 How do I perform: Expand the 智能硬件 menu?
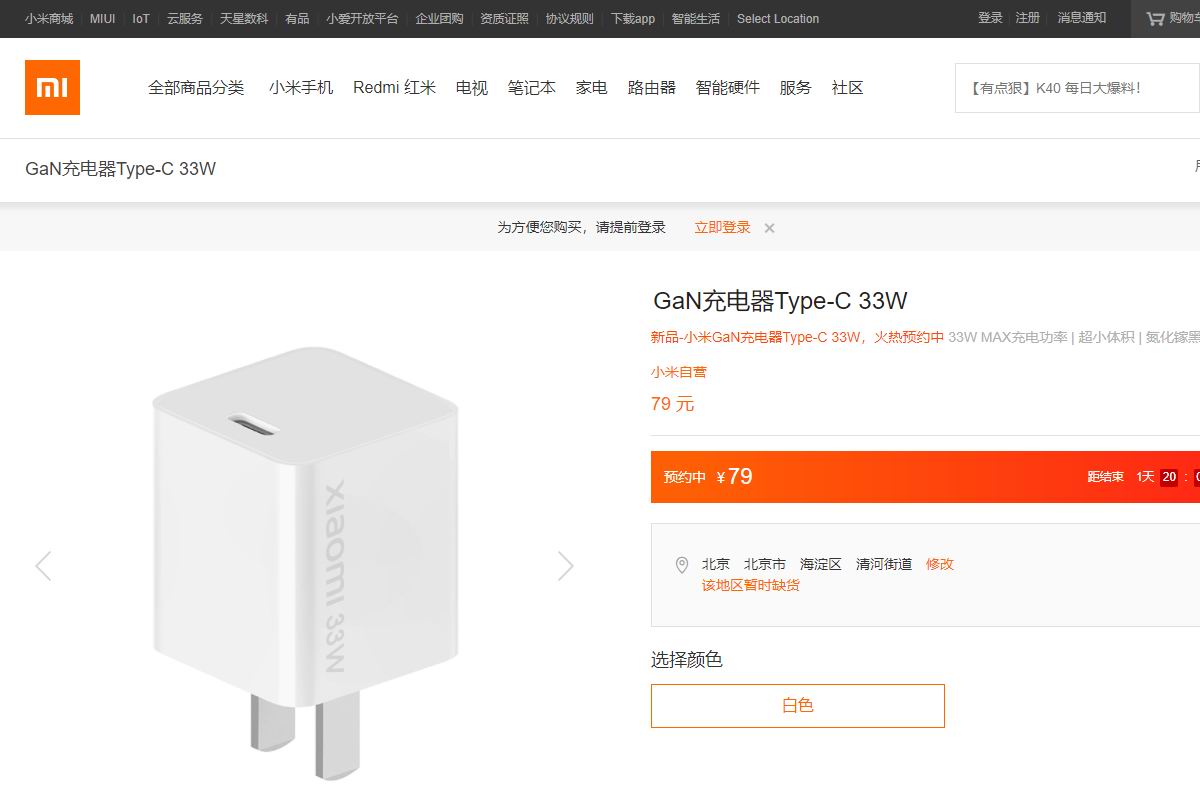[728, 88]
